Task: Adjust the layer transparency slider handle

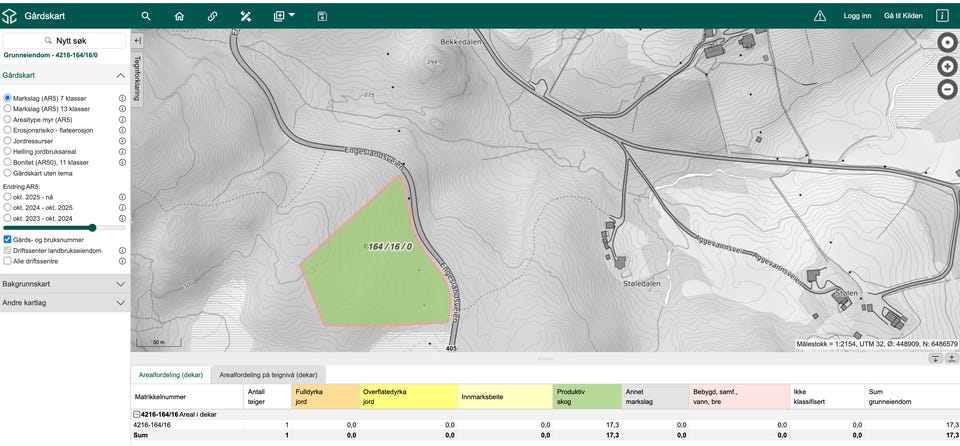Action: pyautogui.click(x=92, y=227)
